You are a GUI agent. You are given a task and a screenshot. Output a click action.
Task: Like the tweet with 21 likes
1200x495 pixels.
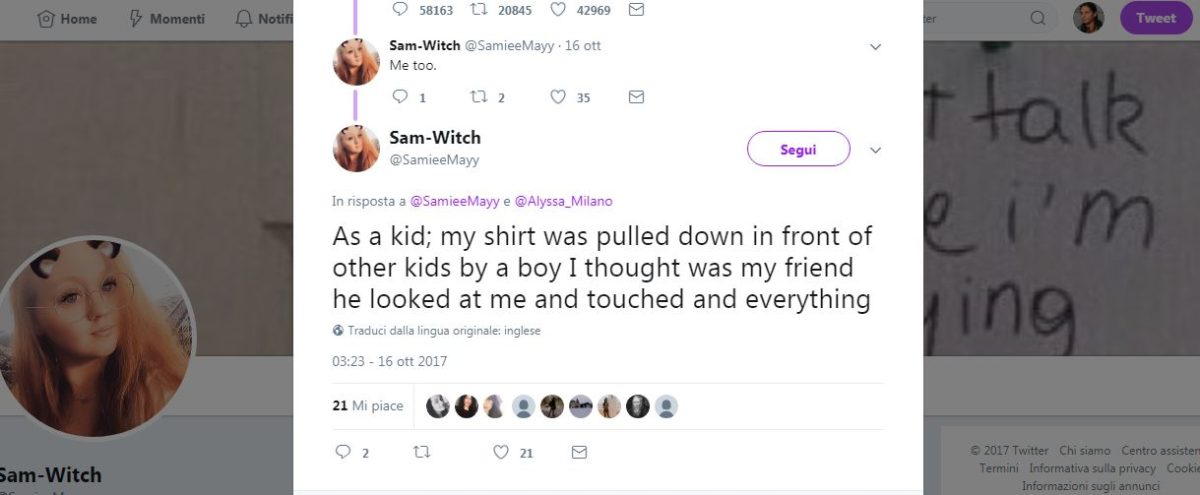501,452
